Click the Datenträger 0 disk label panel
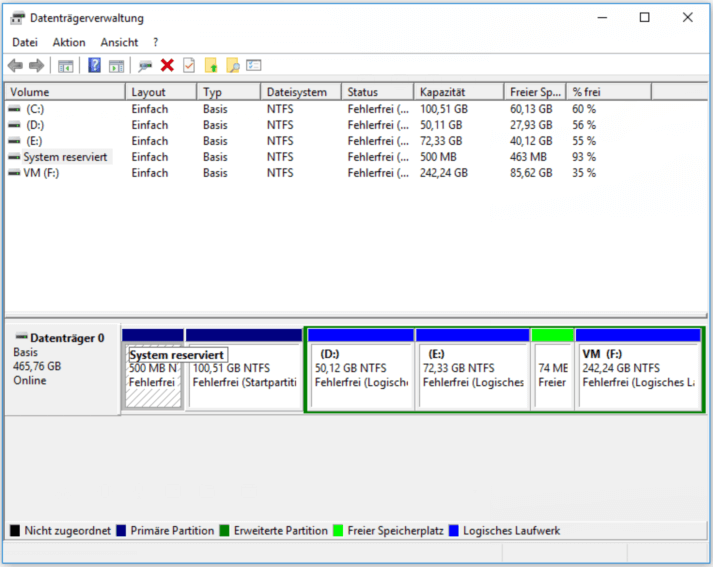The height and width of the screenshot is (567, 713). point(63,369)
